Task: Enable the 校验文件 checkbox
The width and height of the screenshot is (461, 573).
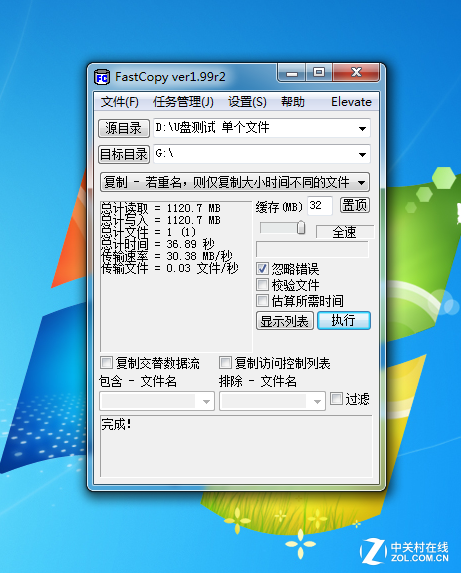Action: (x=262, y=284)
